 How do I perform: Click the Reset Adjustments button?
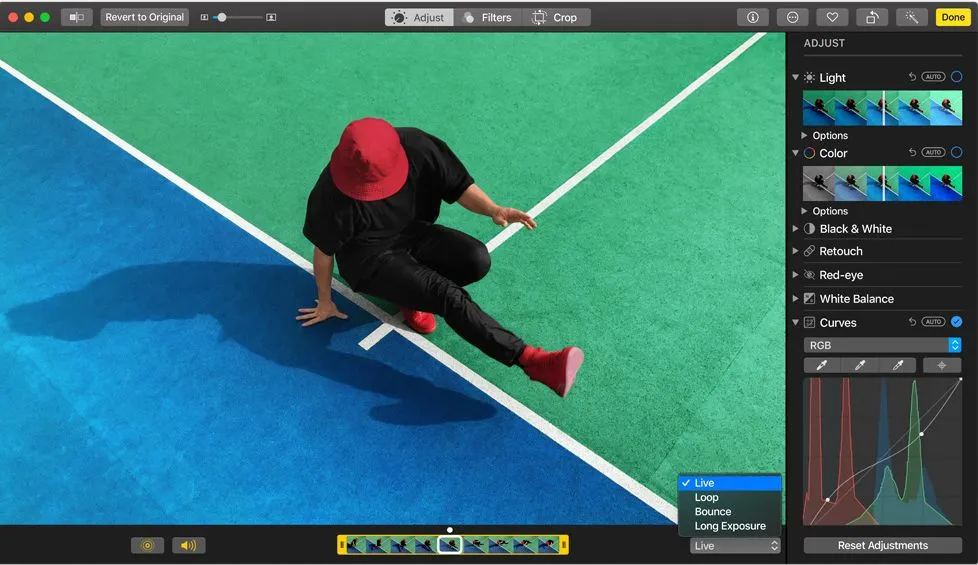882,545
